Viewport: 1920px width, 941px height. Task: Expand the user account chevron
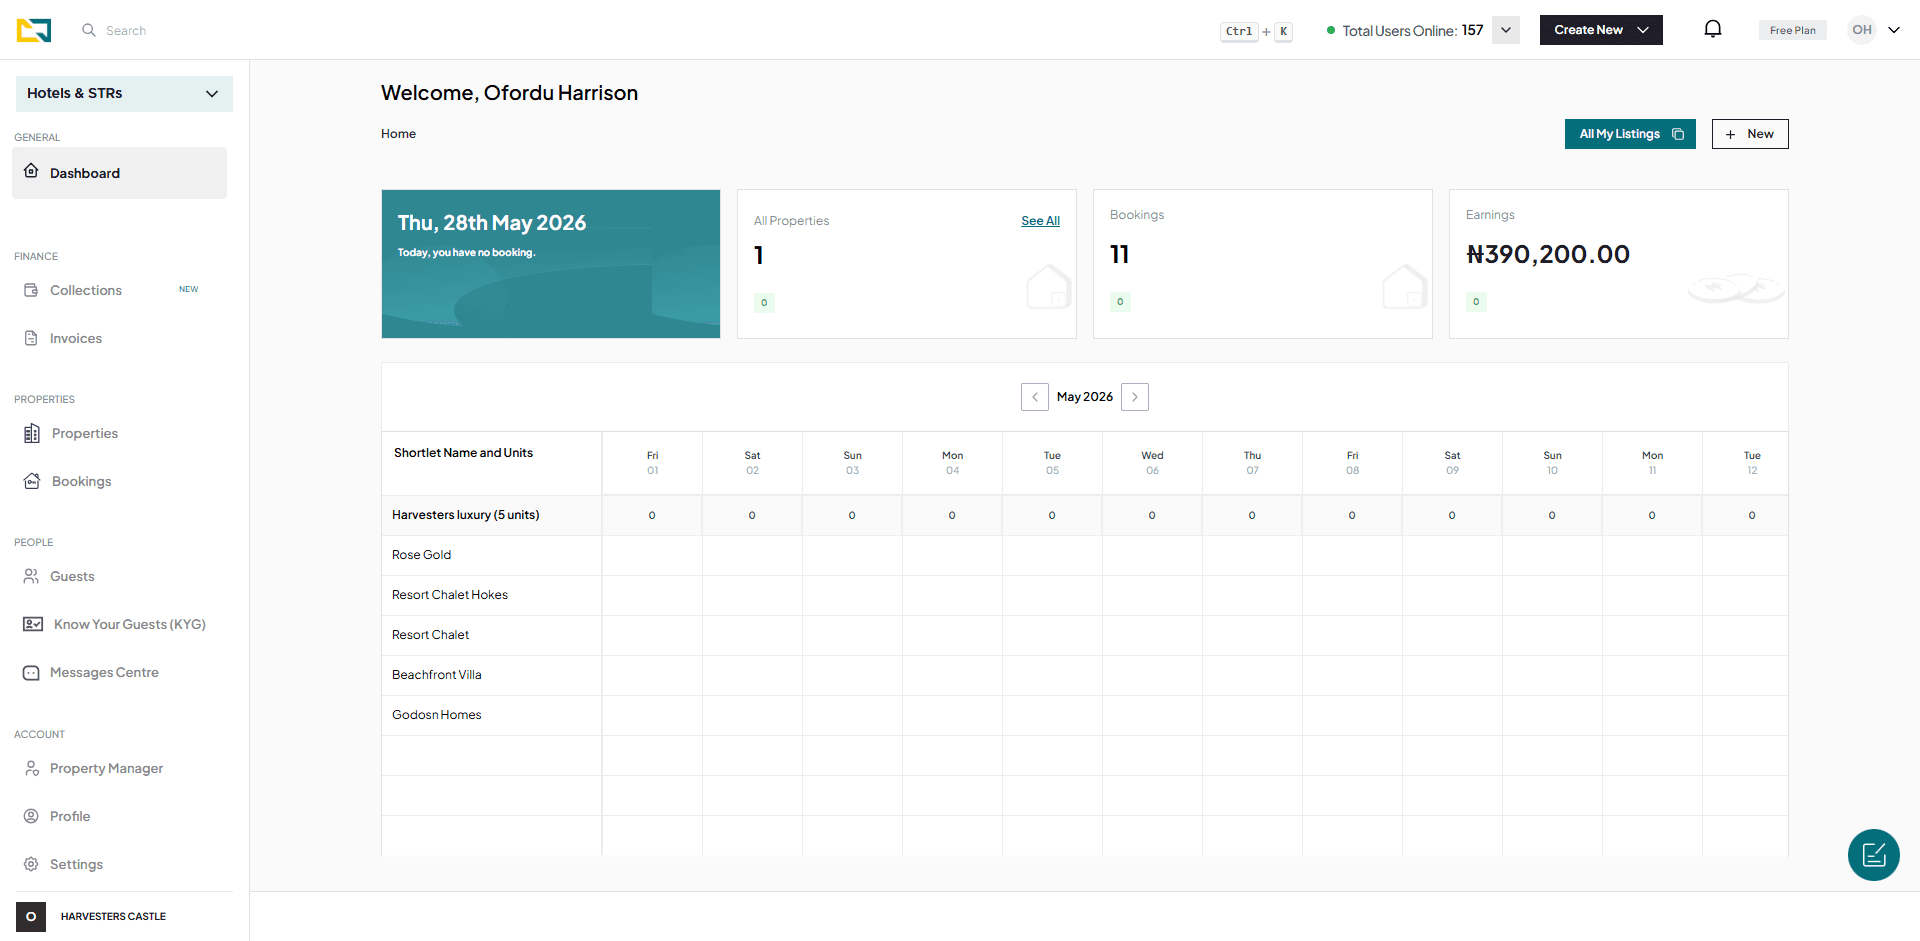1894,30
